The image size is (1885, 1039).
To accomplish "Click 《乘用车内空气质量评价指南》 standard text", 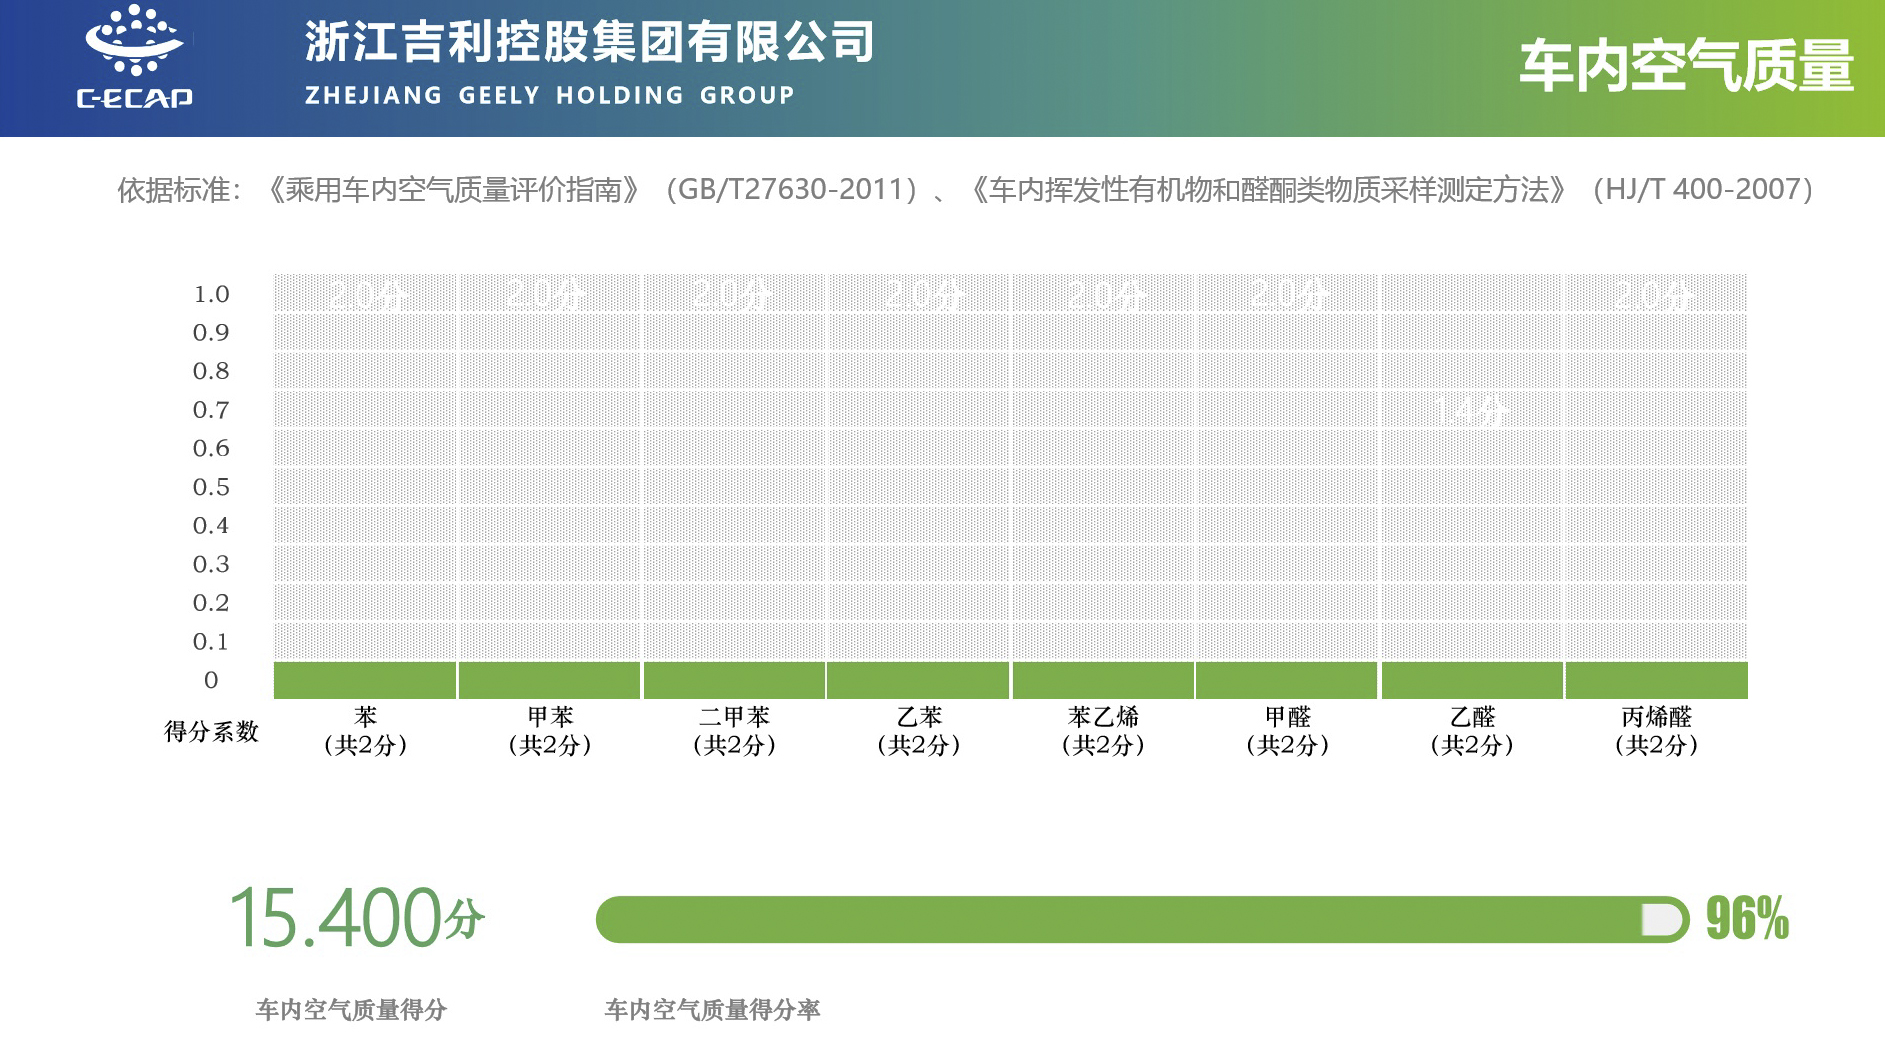I will point(452,189).
